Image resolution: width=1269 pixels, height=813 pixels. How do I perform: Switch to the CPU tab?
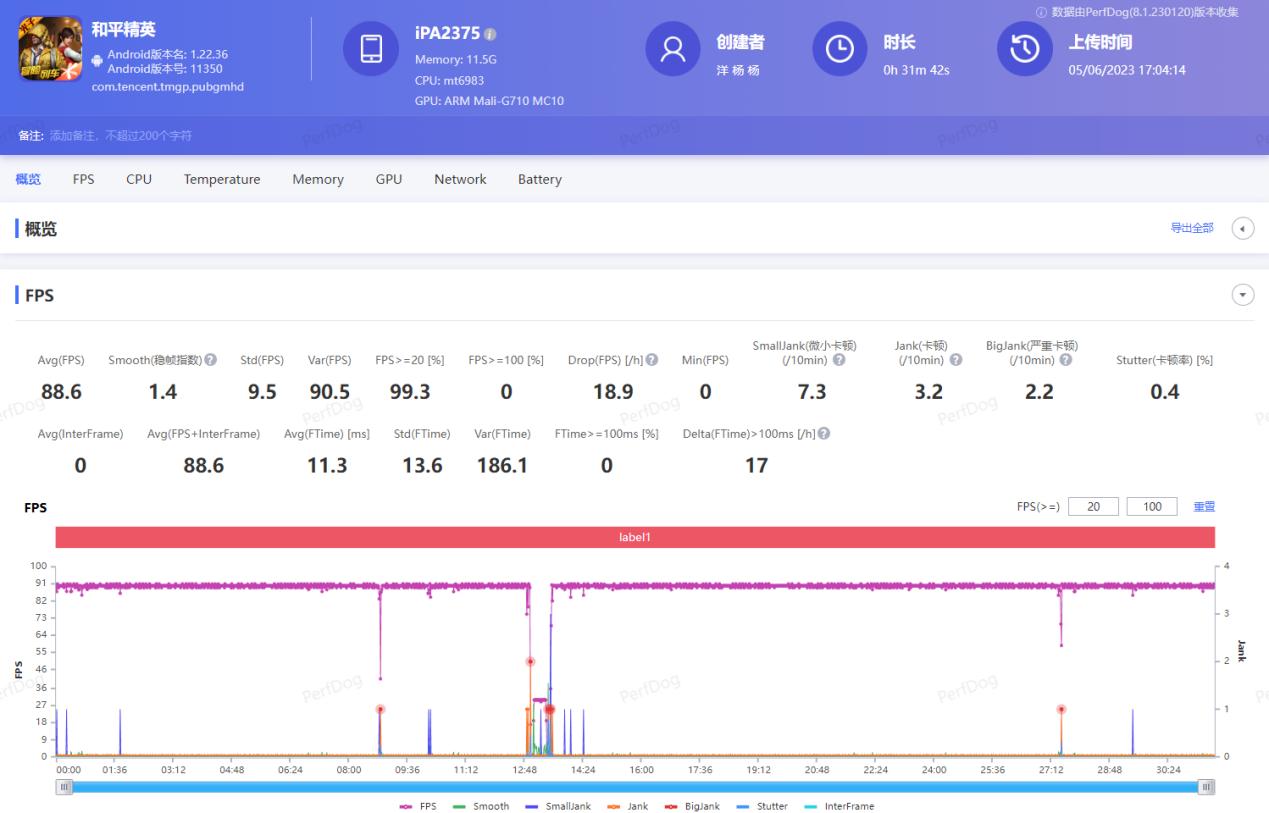click(x=138, y=179)
